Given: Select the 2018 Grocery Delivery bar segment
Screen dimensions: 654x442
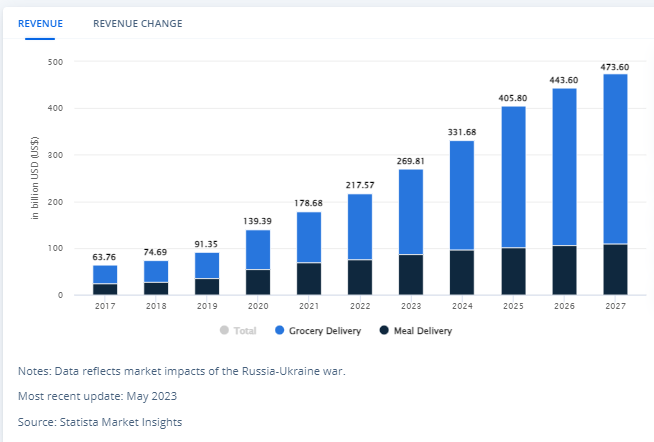Looking at the screenshot, I should (156, 271).
